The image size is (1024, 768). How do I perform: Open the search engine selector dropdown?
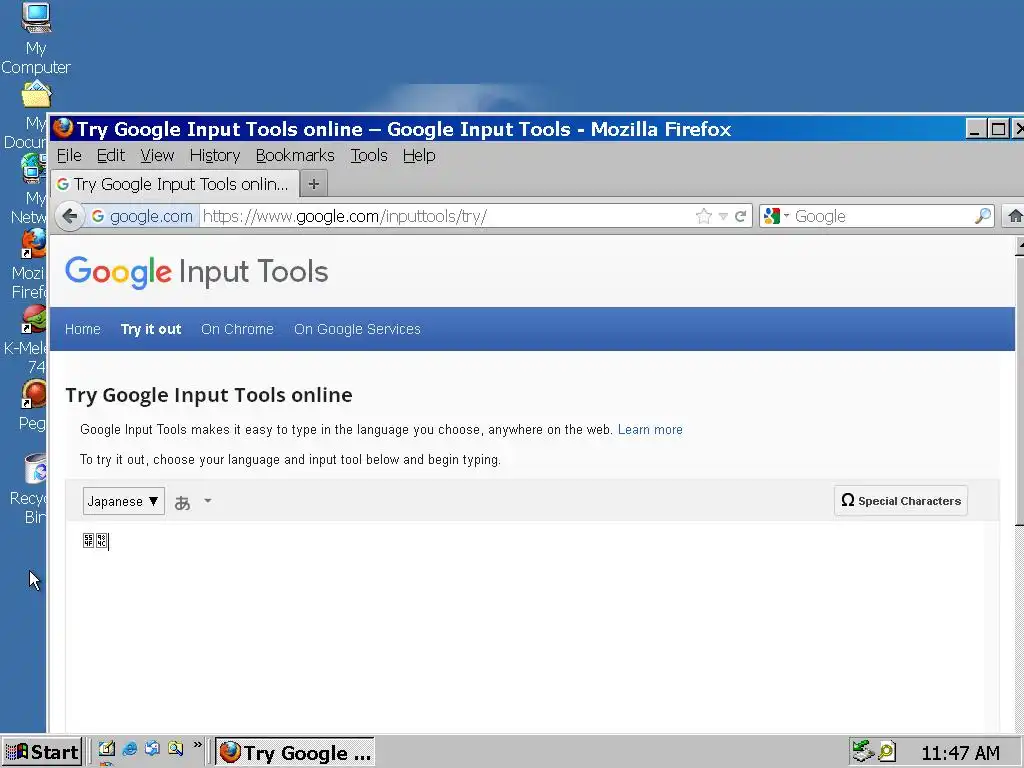(x=776, y=216)
